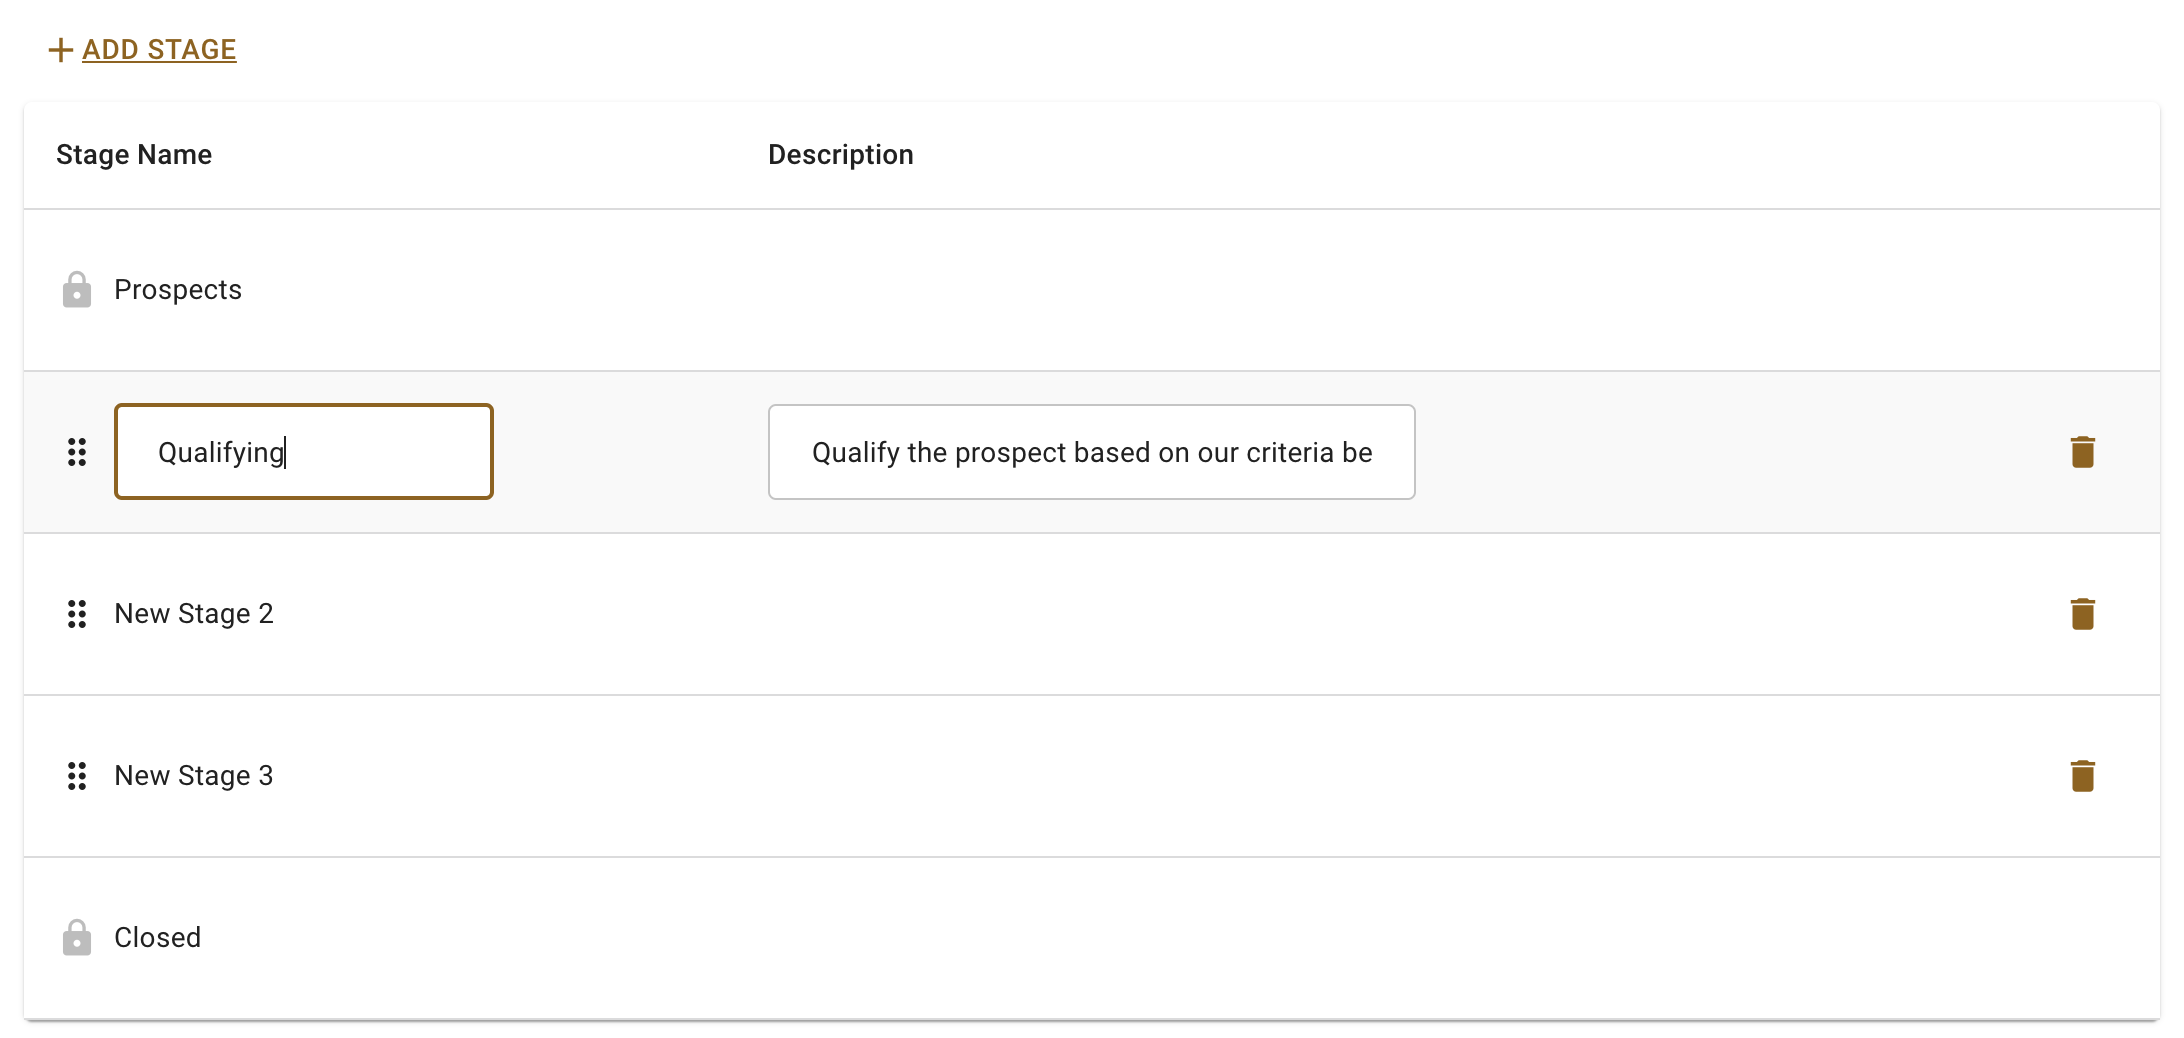
Task: Click the Qualifying description text field
Action: click(1092, 452)
